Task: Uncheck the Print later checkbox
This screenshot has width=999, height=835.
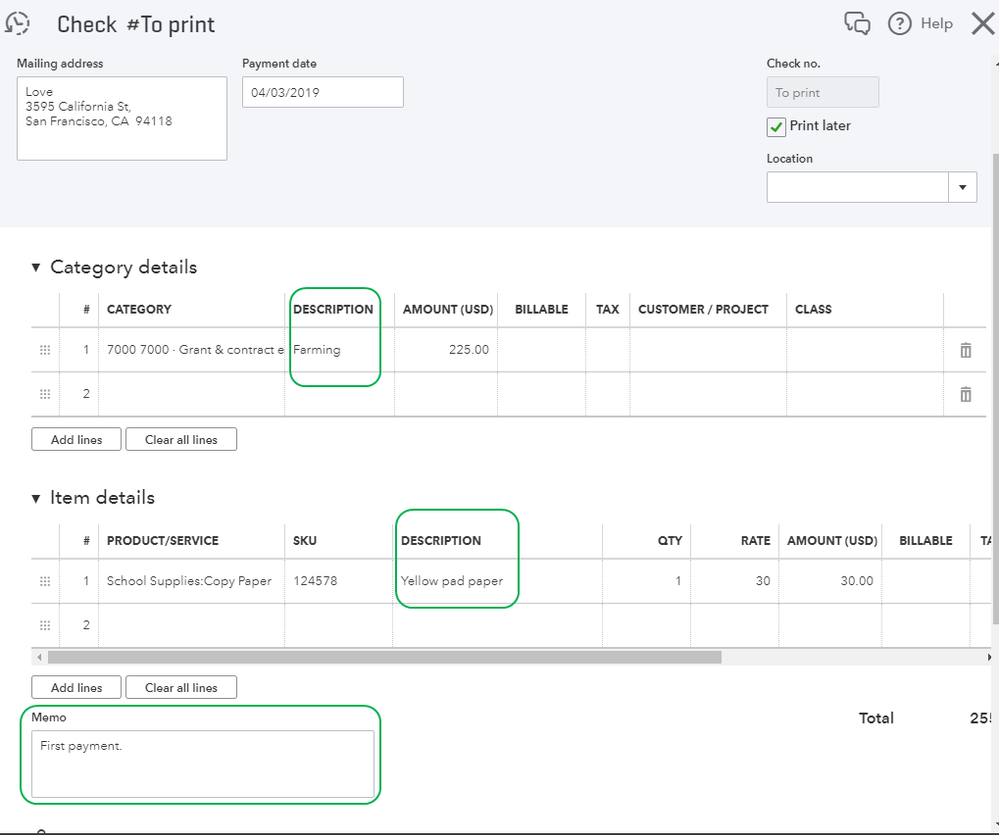Action: pyautogui.click(x=776, y=127)
